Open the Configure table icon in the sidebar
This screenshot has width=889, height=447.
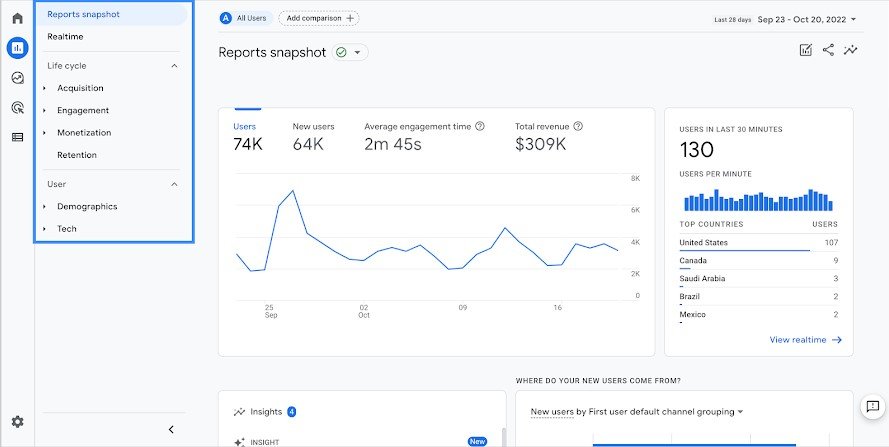[18, 137]
